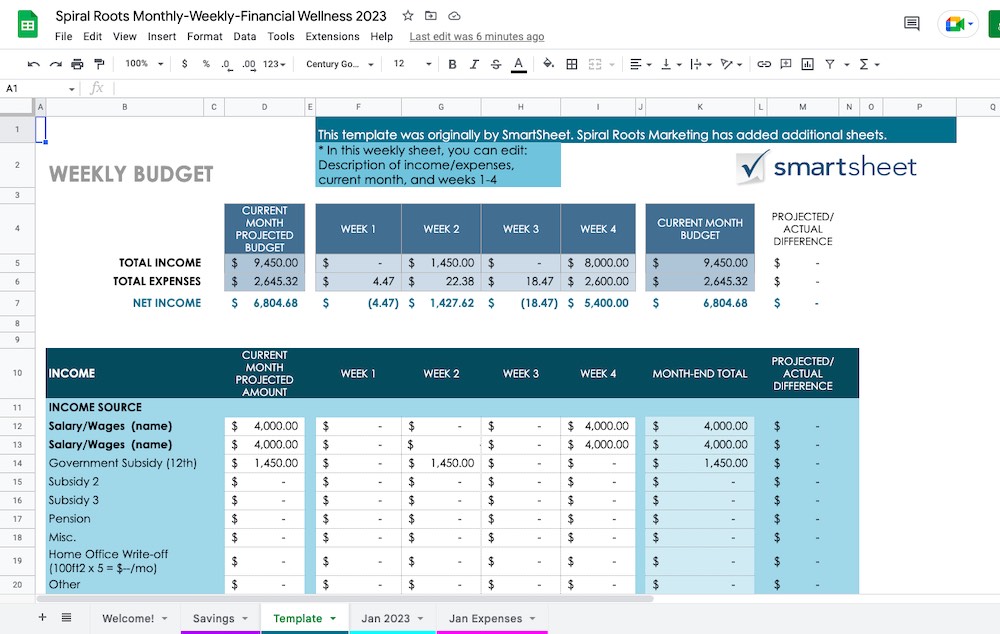
Task: Click the Add Sheet plus button
Action: (x=42, y=618)
